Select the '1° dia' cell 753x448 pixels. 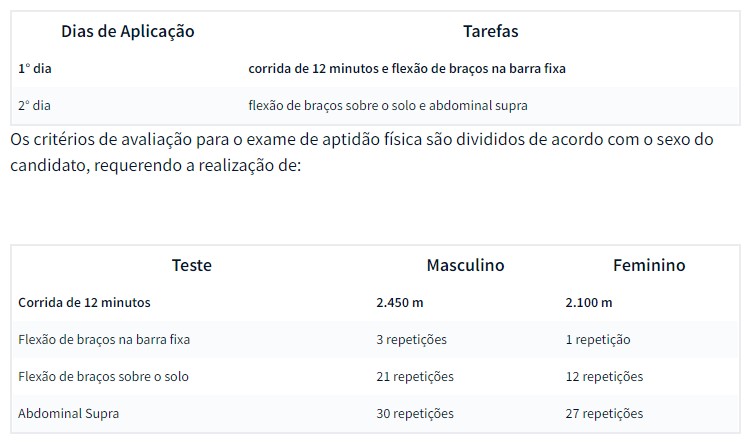pyautogui.click(x=34, y=69)
